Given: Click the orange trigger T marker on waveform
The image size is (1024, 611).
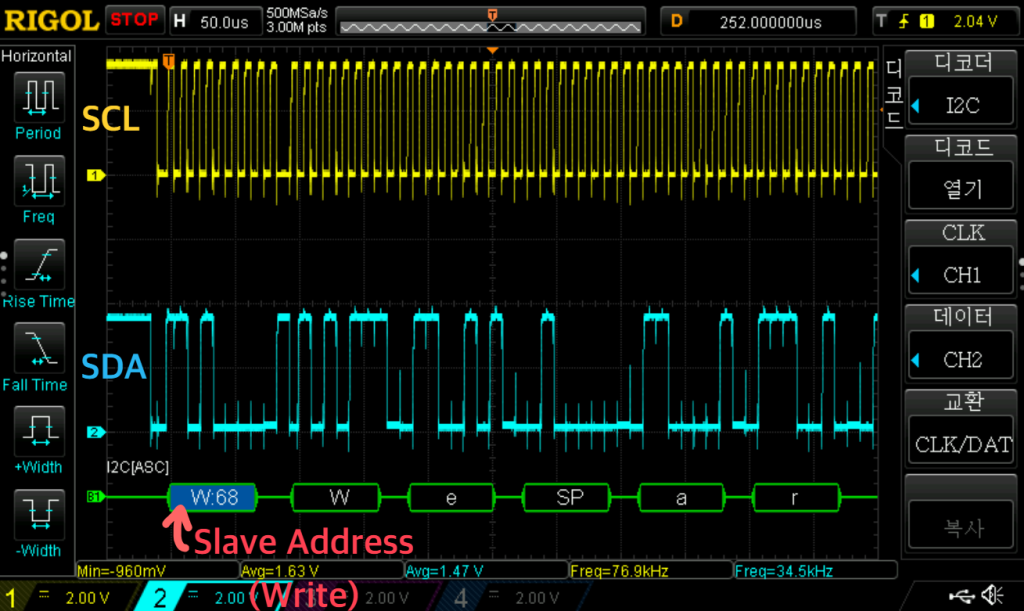Looking at the screenshot, I should 168,61.
